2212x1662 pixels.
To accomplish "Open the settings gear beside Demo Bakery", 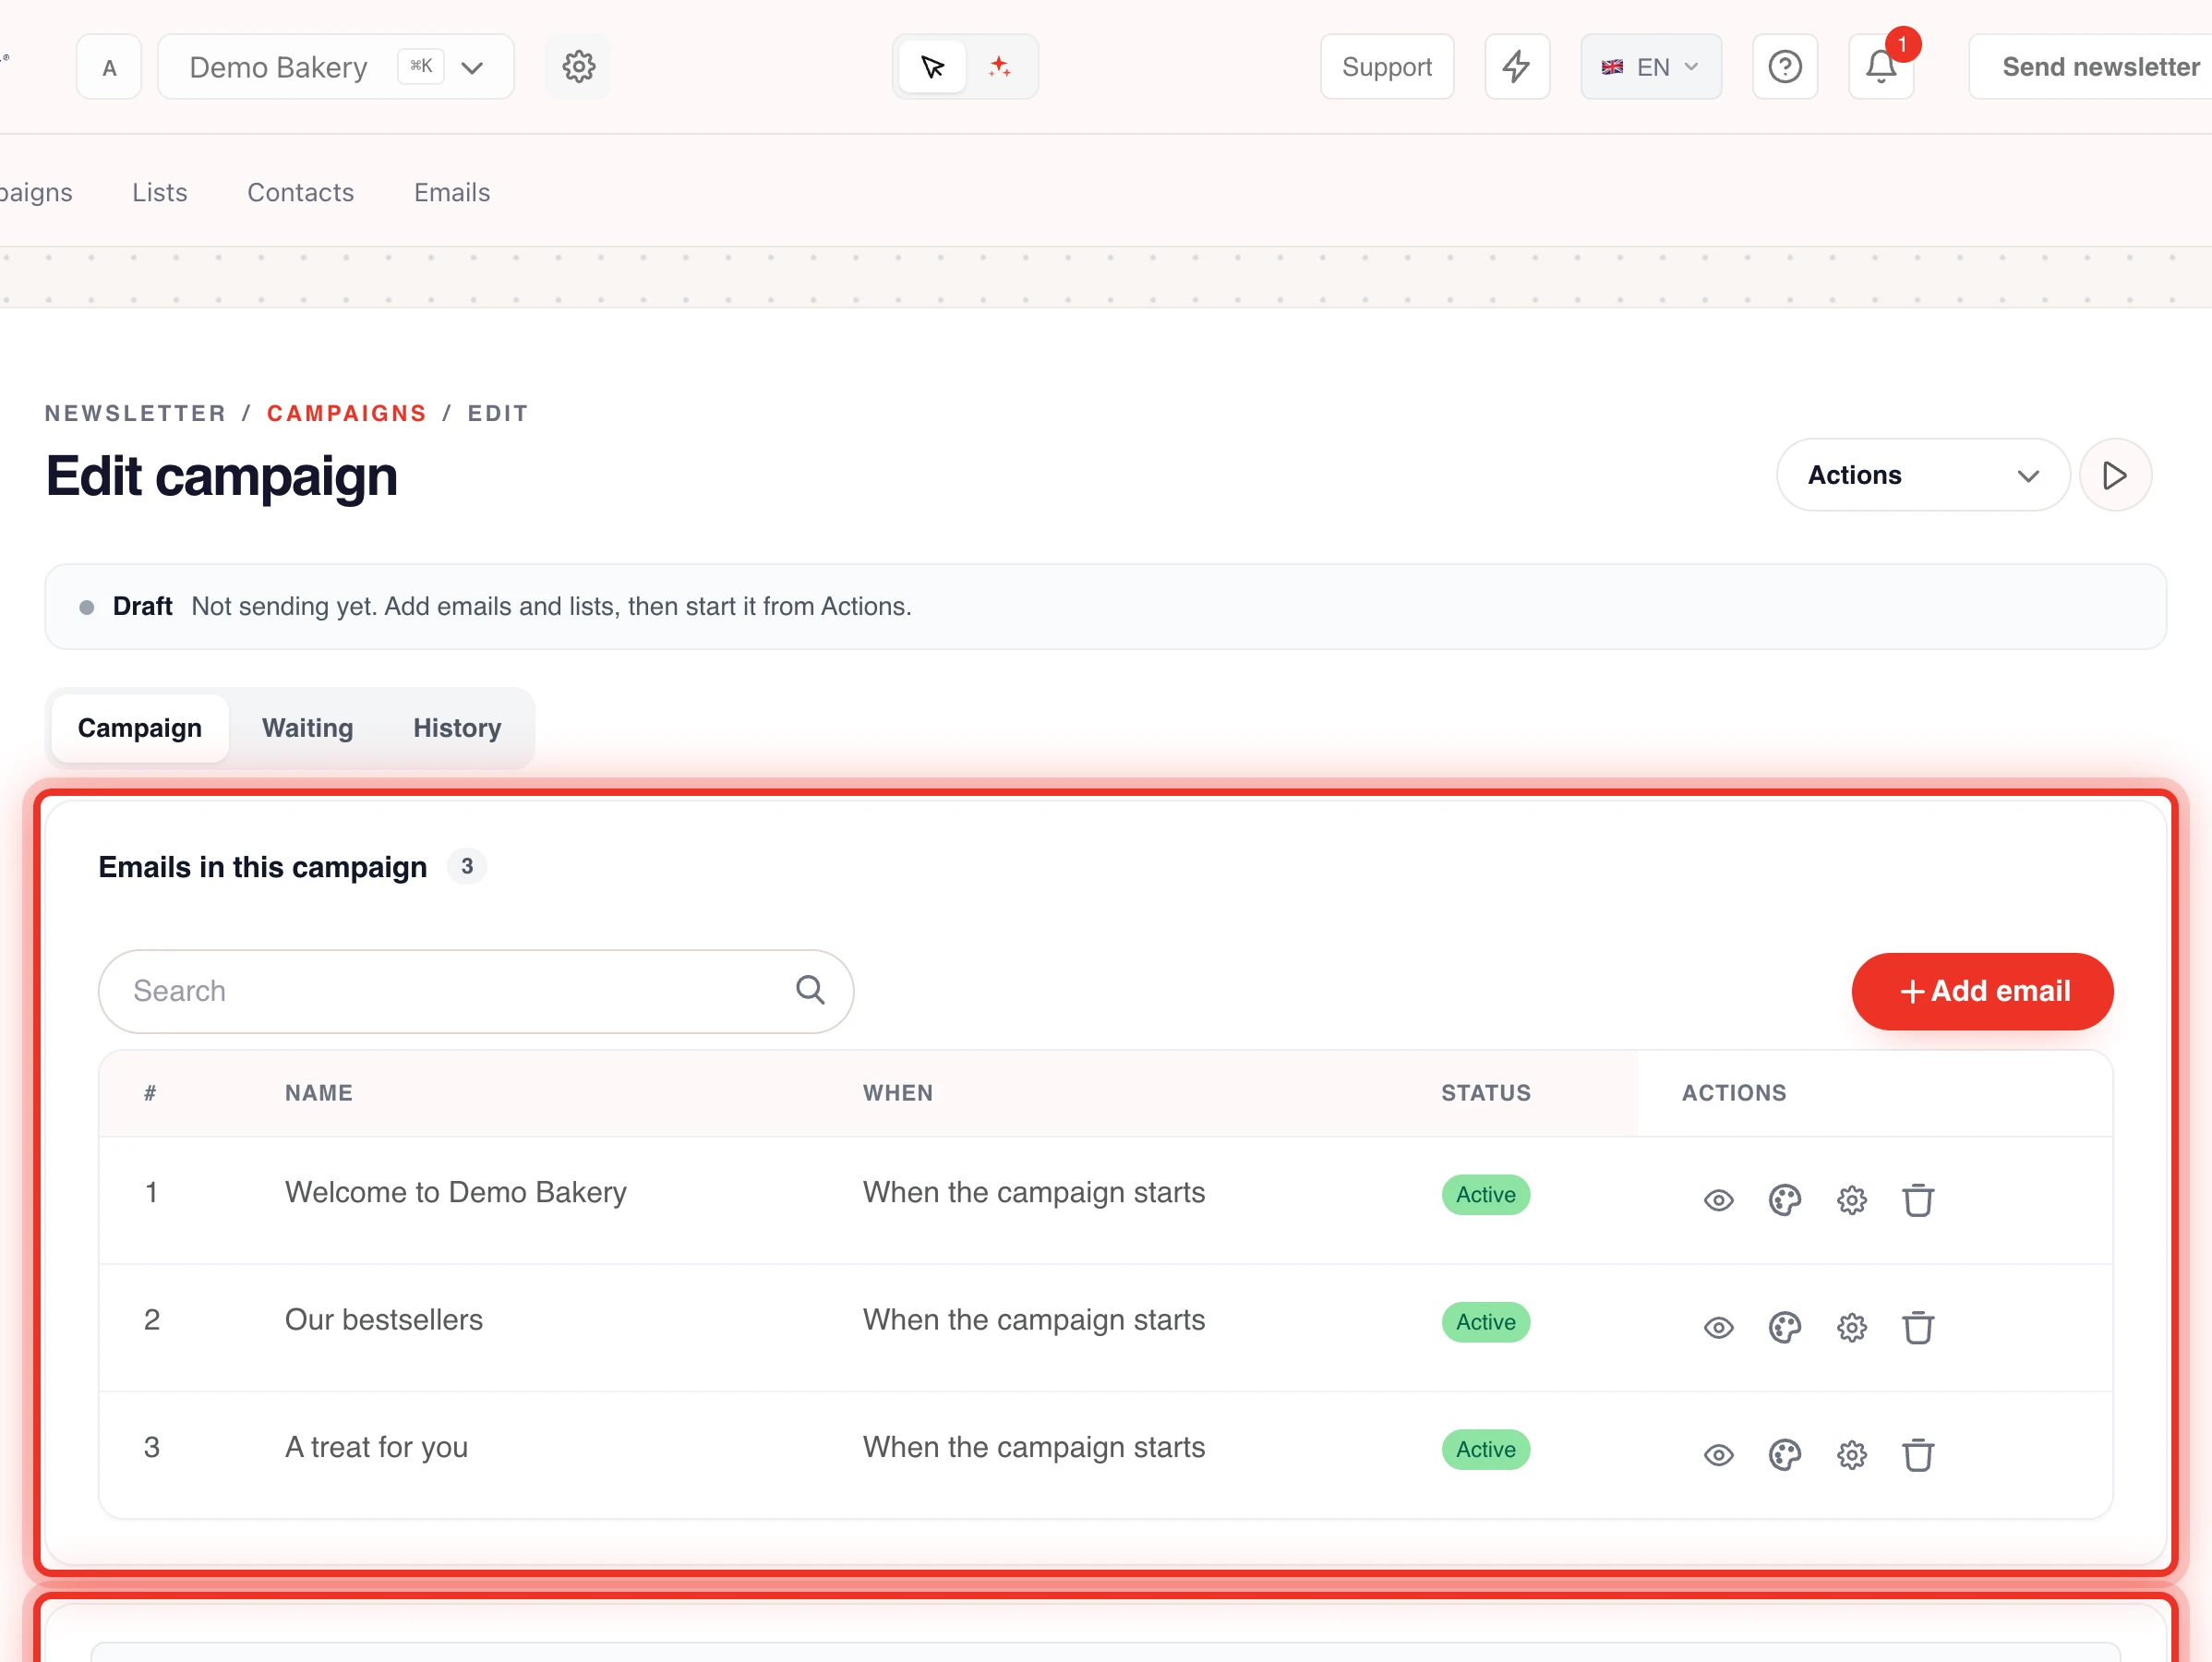I will (x=578, y=67).
